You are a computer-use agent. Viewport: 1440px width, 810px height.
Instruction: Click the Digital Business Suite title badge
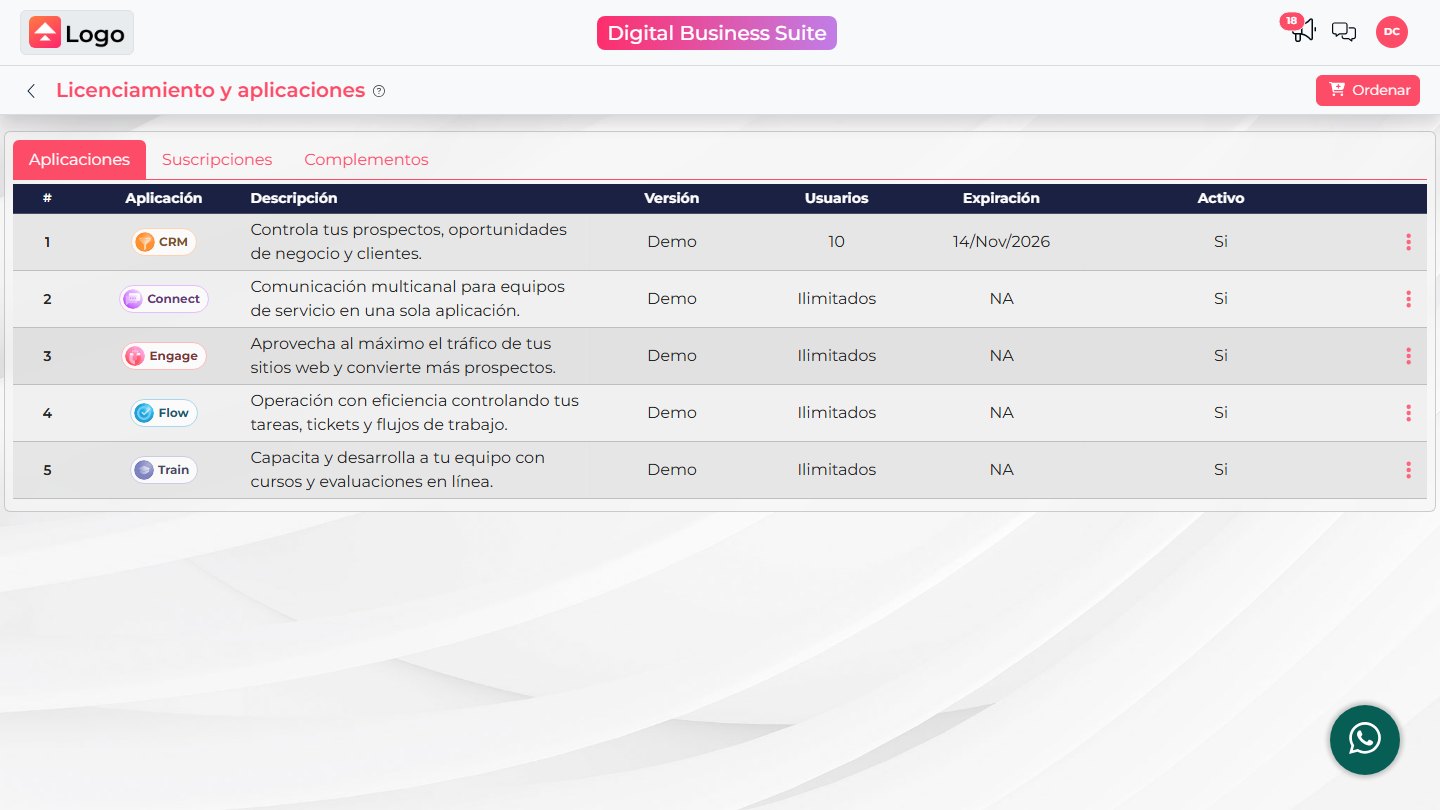(x=717, y=33)
